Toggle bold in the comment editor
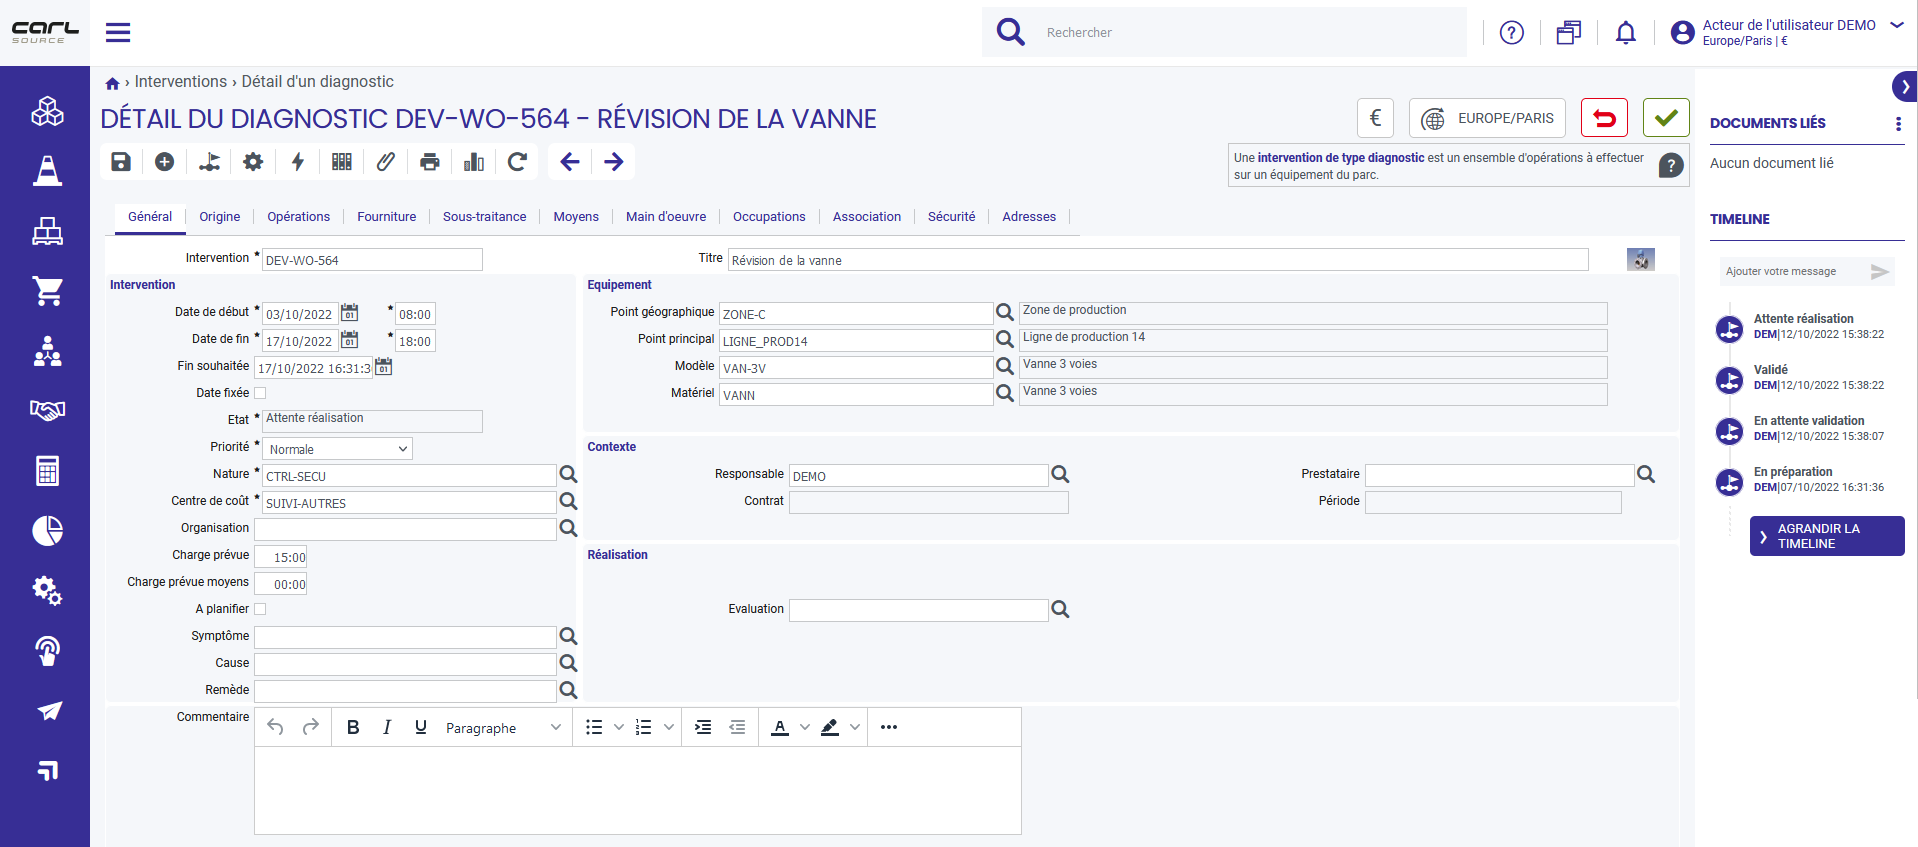Viewport: 1918px width, 847px height. pos(353,727)
